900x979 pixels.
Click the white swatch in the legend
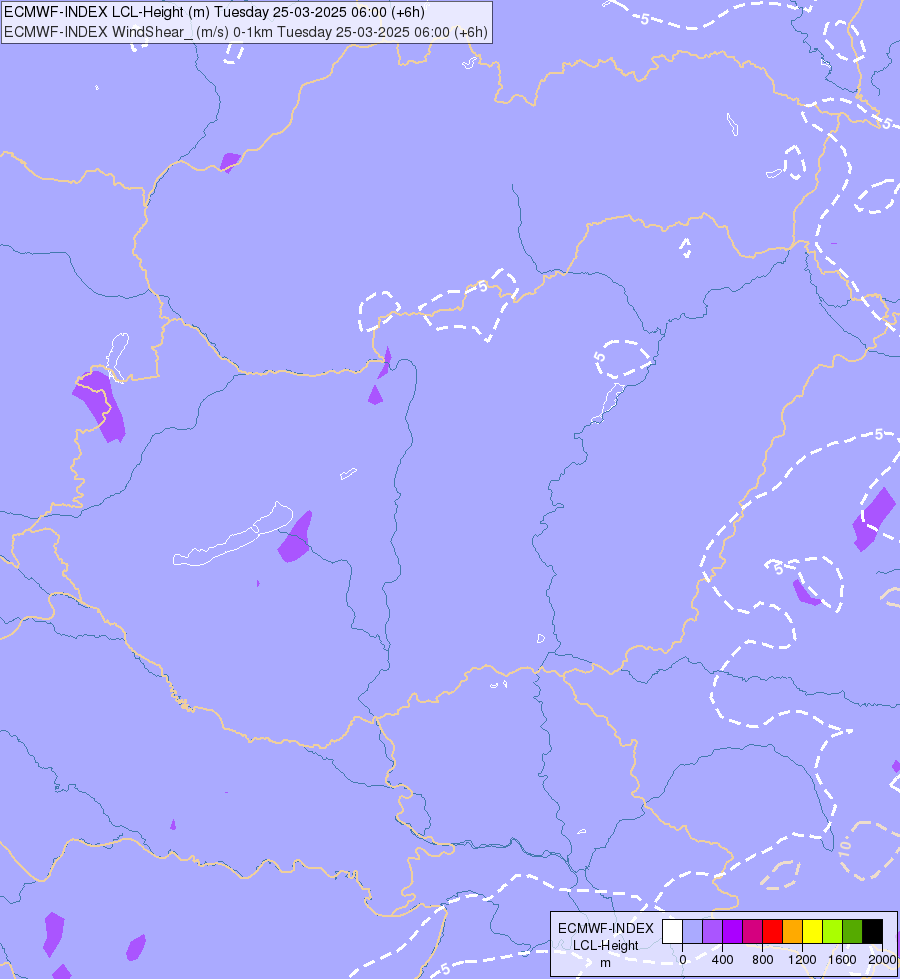point(673,931)
